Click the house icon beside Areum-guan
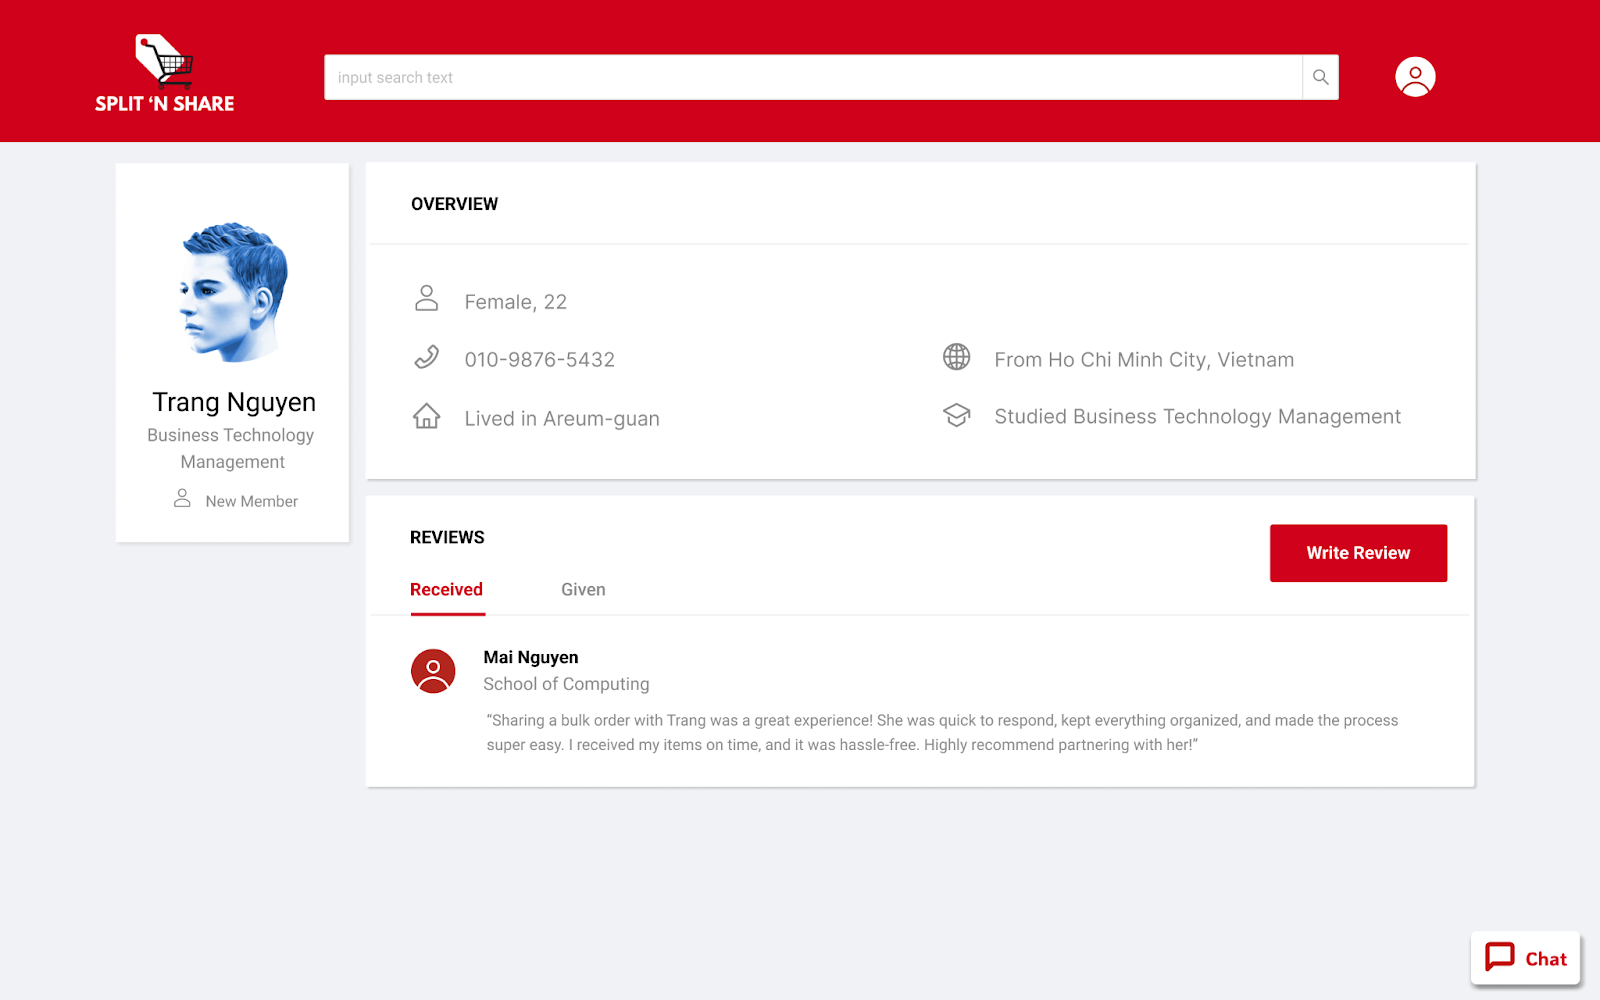The image size is (1600, 1000). 427,416
